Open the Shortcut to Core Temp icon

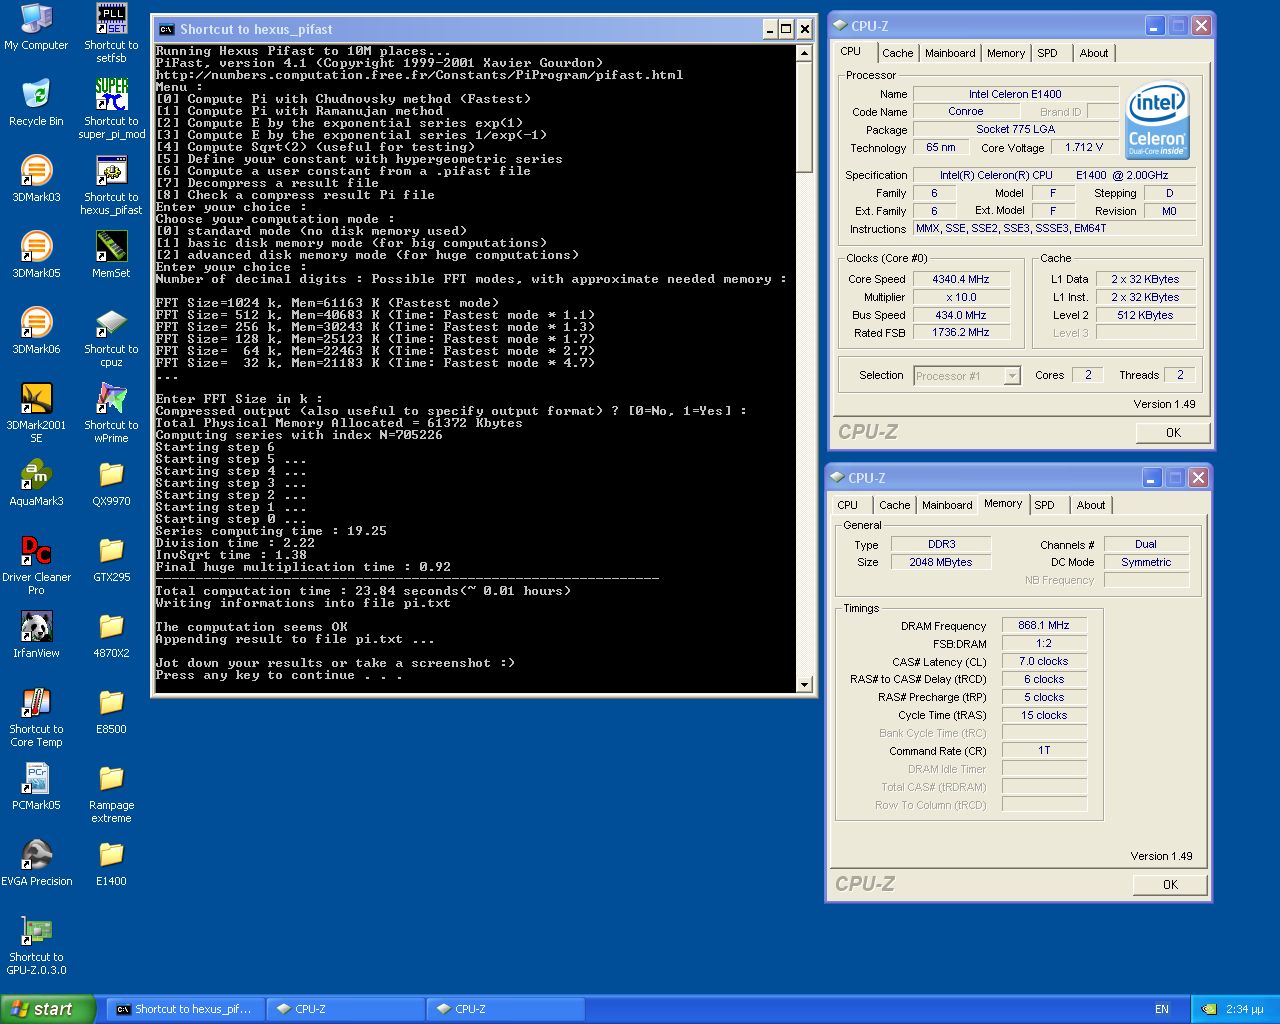point(36,718)
